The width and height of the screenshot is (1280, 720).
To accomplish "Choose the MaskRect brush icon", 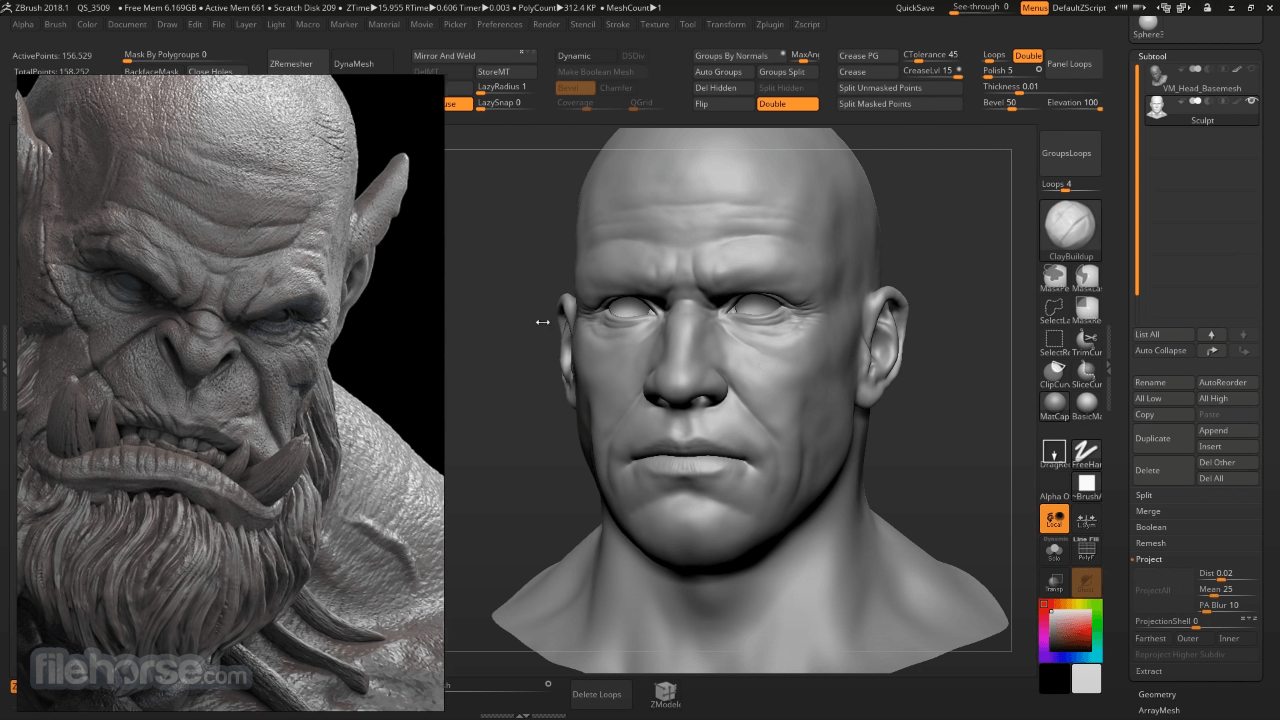I will (1087, 308).
